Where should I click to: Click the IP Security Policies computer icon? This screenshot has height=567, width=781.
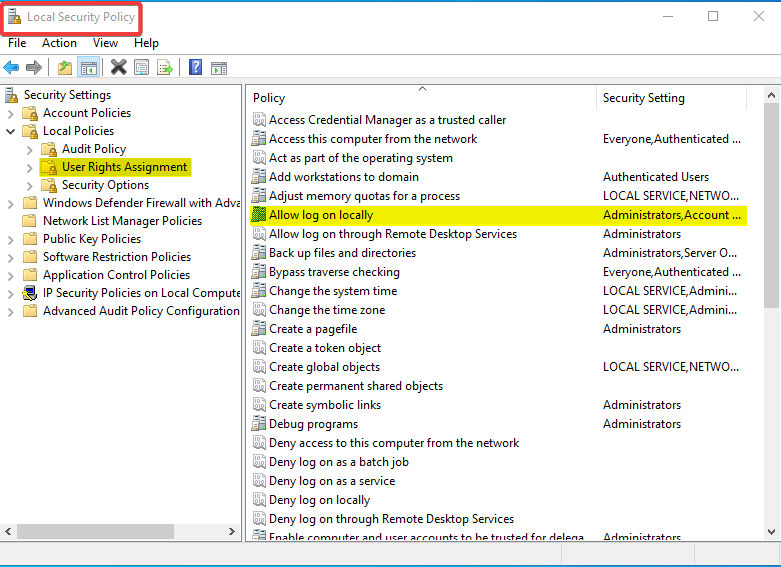(x=30, y=293)
